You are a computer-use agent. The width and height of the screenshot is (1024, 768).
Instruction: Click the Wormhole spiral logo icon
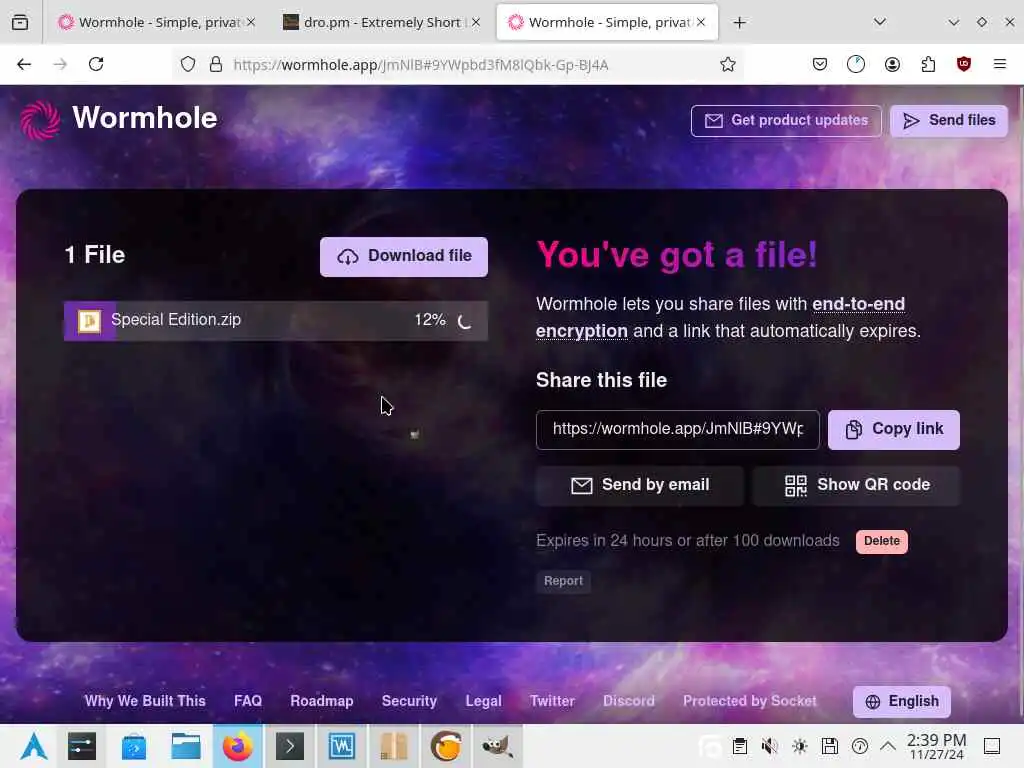40,120
